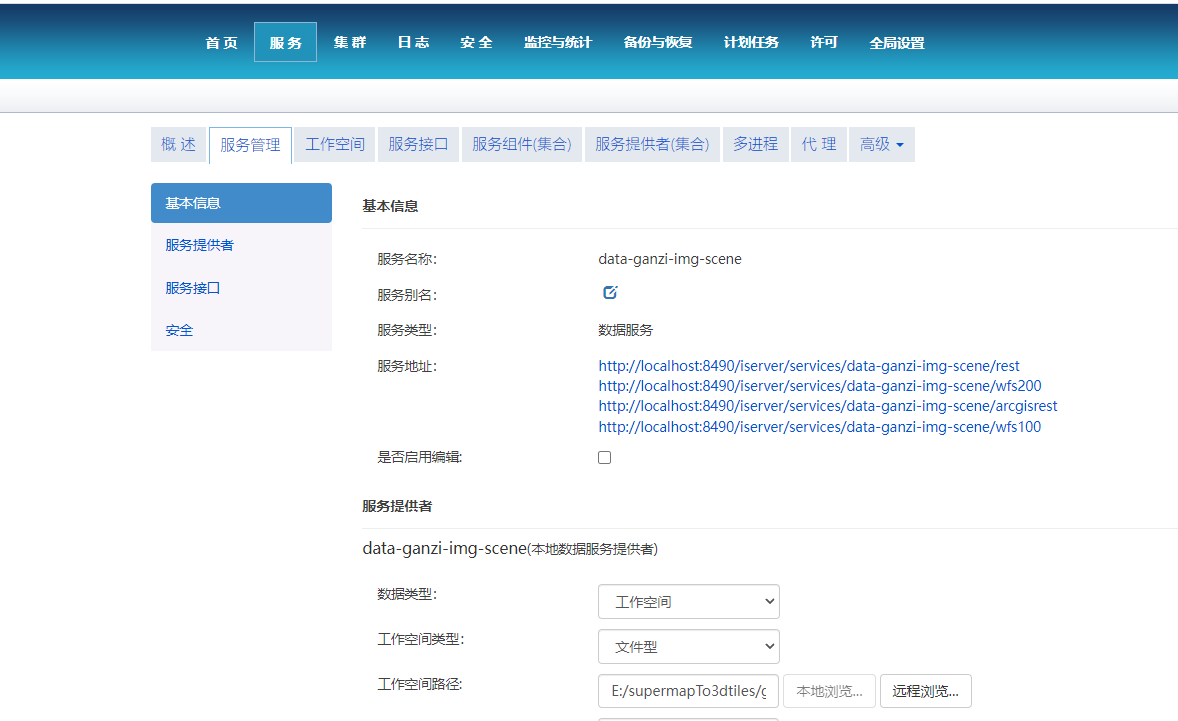This screenshot has height=721, width=1178.
Task: Switch to the 服务提供者(集合) tab
Action: (652, 144)
